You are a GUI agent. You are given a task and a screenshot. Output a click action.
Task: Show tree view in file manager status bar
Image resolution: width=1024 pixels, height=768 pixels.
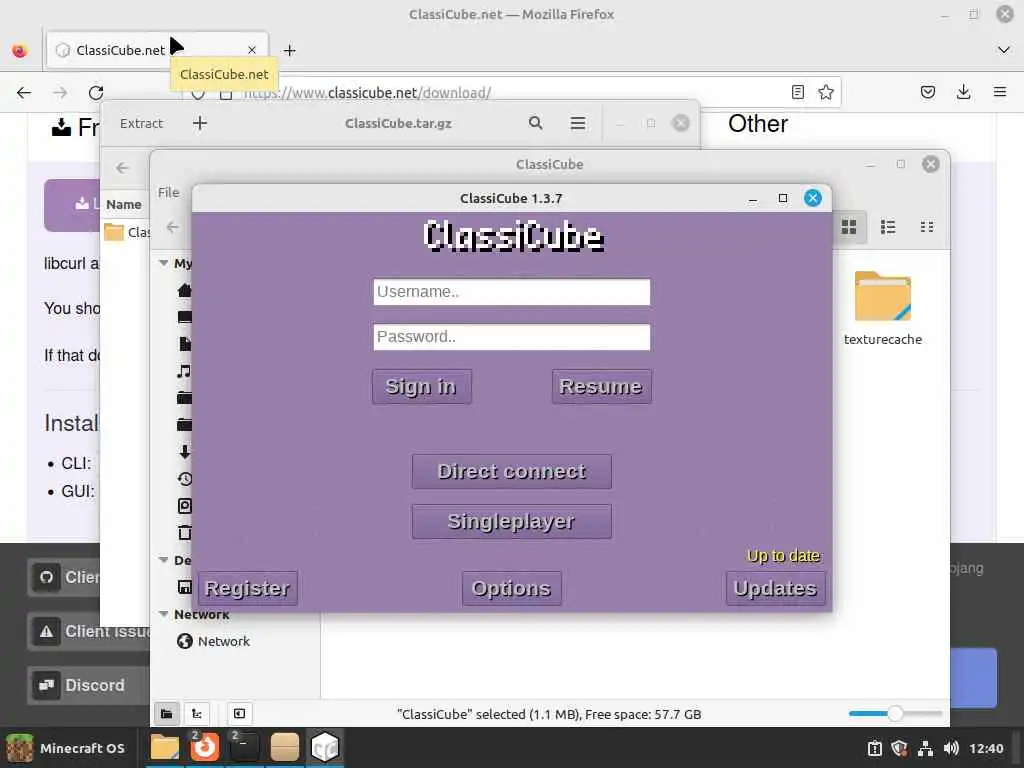pos(197,714)
